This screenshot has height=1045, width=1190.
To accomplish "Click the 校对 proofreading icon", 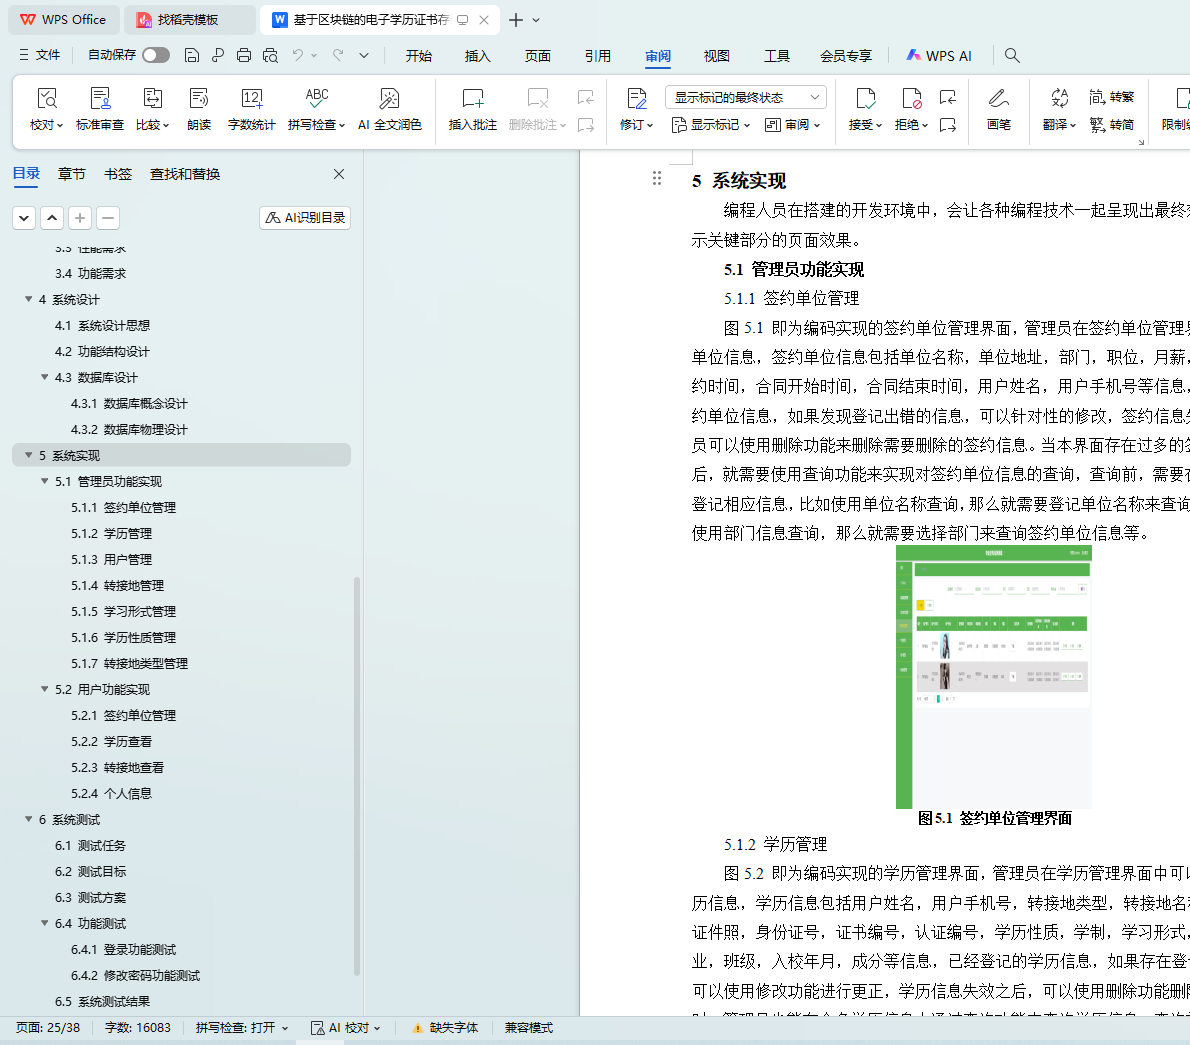I will (x=46, y=99).
